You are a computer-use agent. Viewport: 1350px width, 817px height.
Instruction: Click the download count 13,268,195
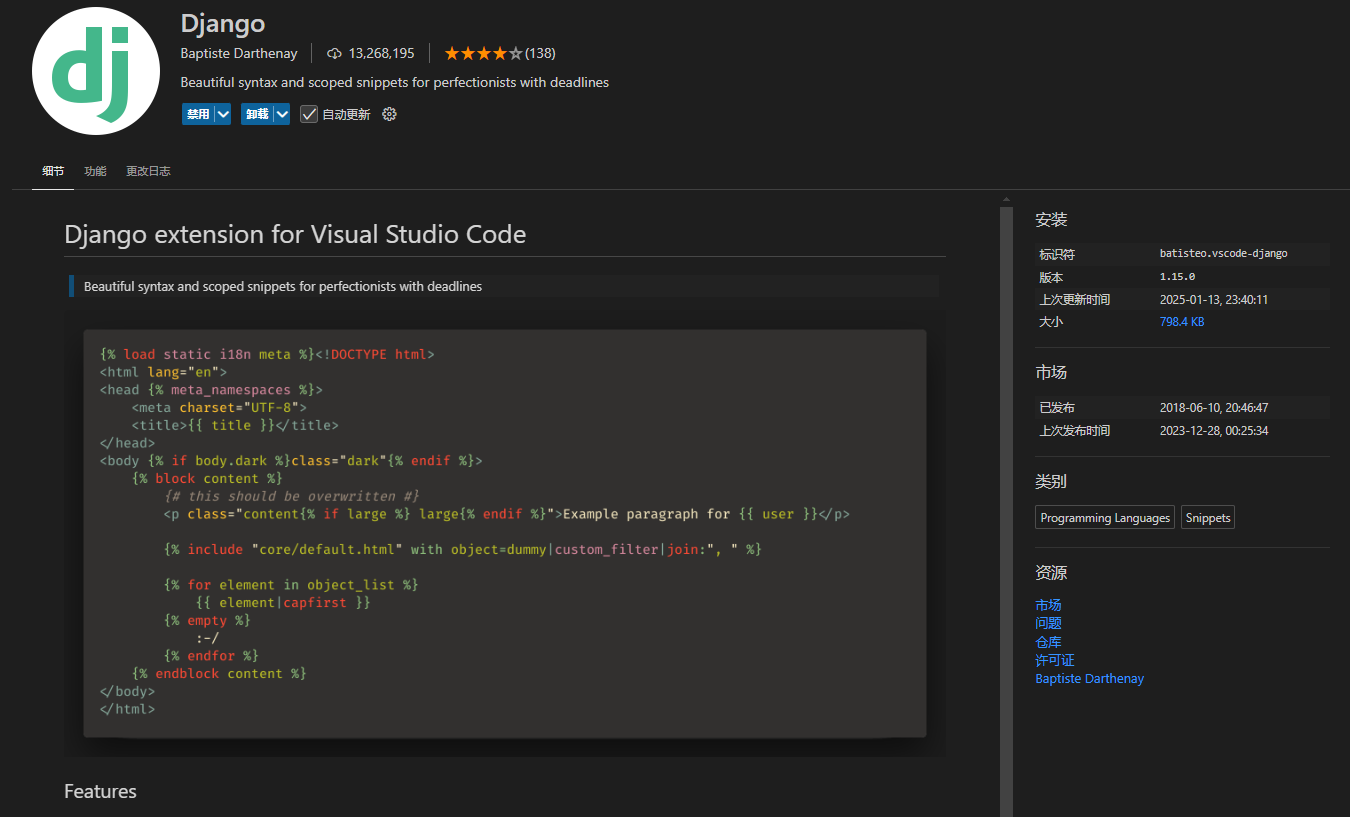point(381,53)
